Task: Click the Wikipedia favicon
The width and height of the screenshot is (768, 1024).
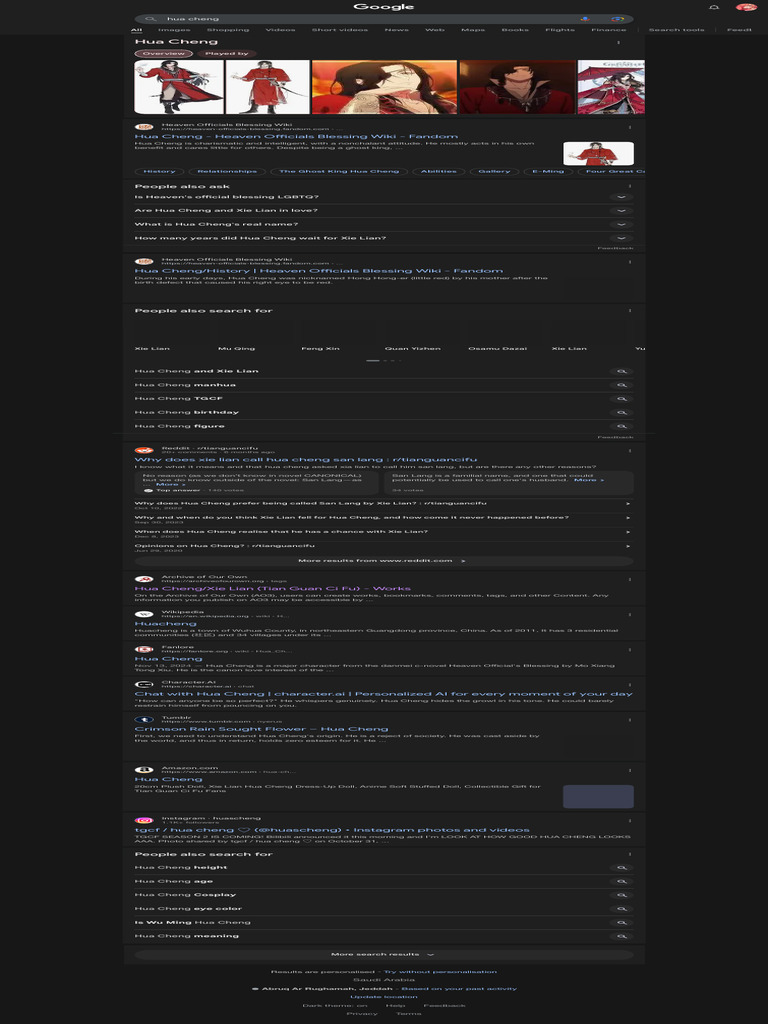Action: 144,614
